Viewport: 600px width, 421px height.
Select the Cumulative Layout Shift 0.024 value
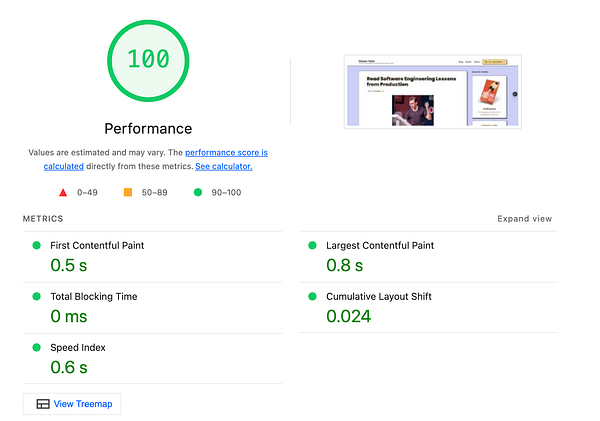(x=349, y=317)
